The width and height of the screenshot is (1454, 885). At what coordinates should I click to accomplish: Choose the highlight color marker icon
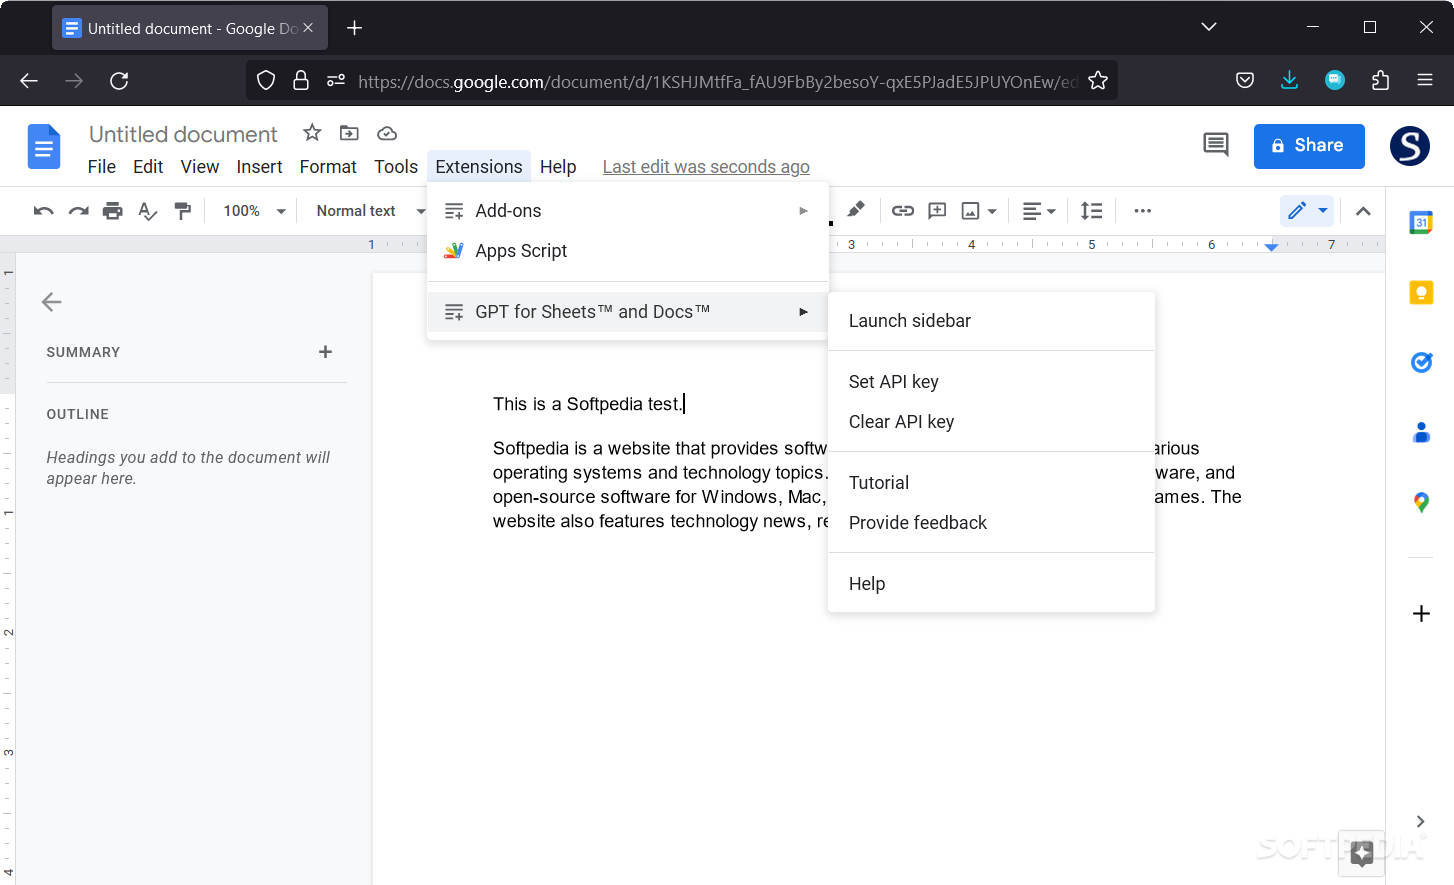856,210
